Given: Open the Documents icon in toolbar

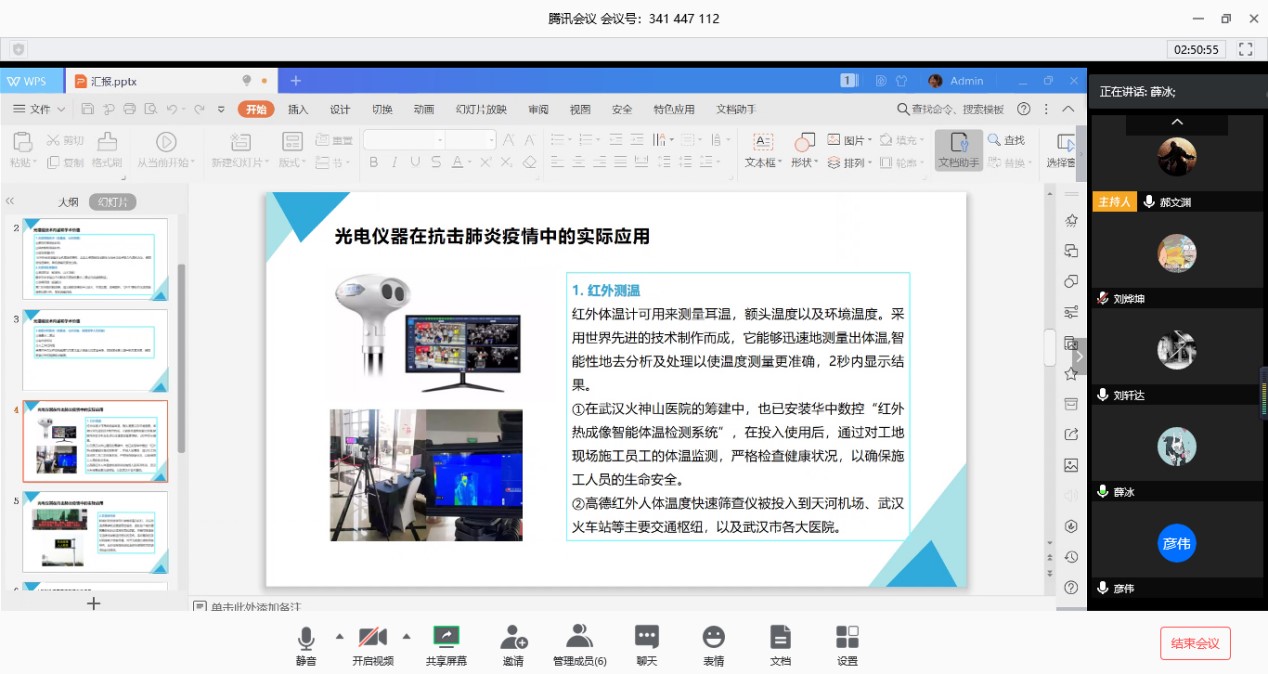Looking at the screenshot, I should [x=780, y=637].
